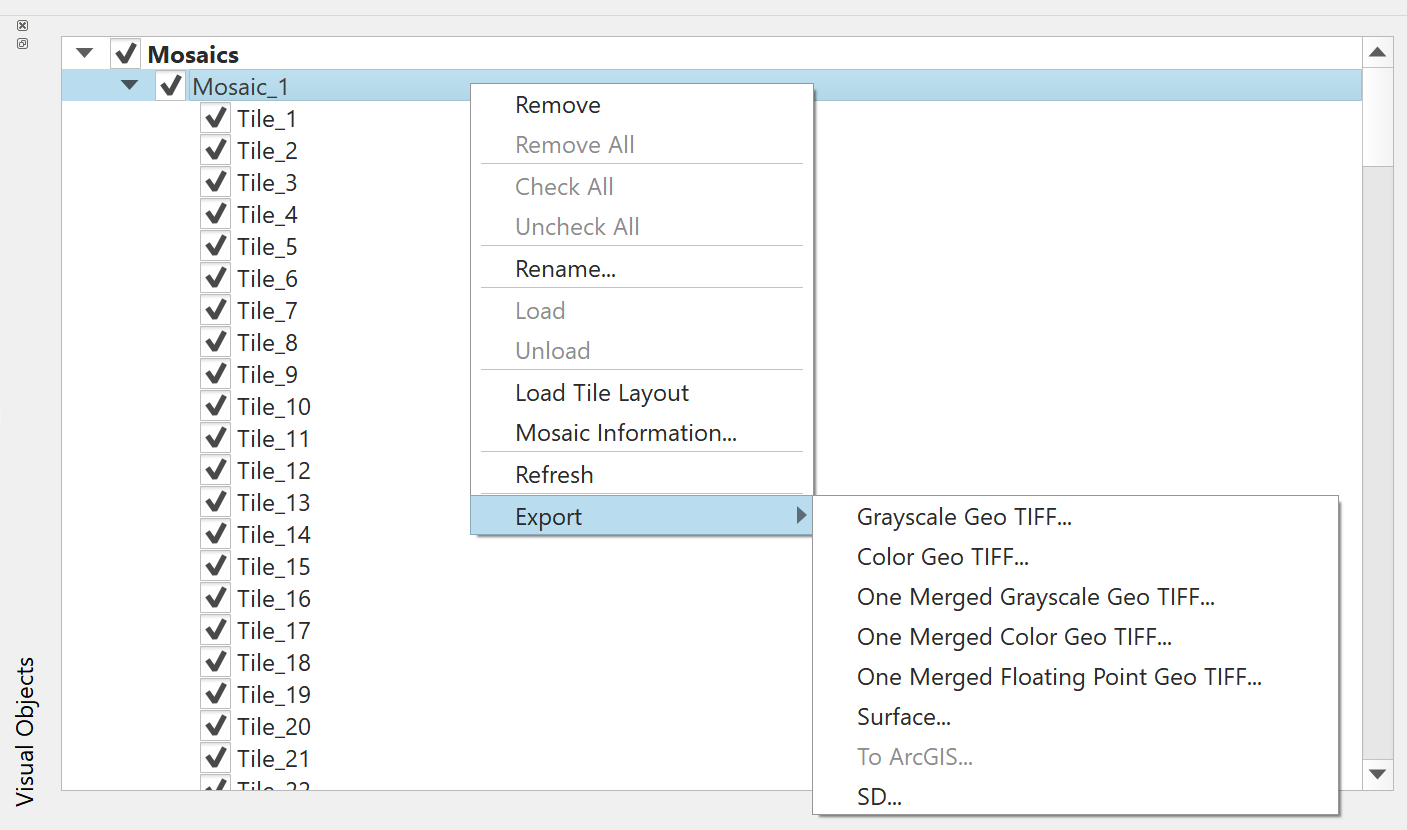1407x830 pixels.
Task: Select the Tile_18 tree item
Action: click(x=273, y=662)
